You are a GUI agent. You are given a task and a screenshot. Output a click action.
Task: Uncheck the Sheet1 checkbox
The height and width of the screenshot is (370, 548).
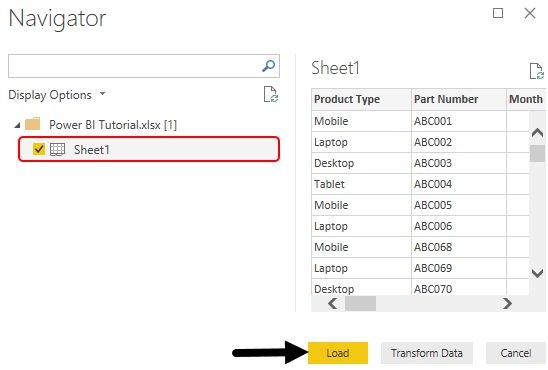[x=39, y=149]
